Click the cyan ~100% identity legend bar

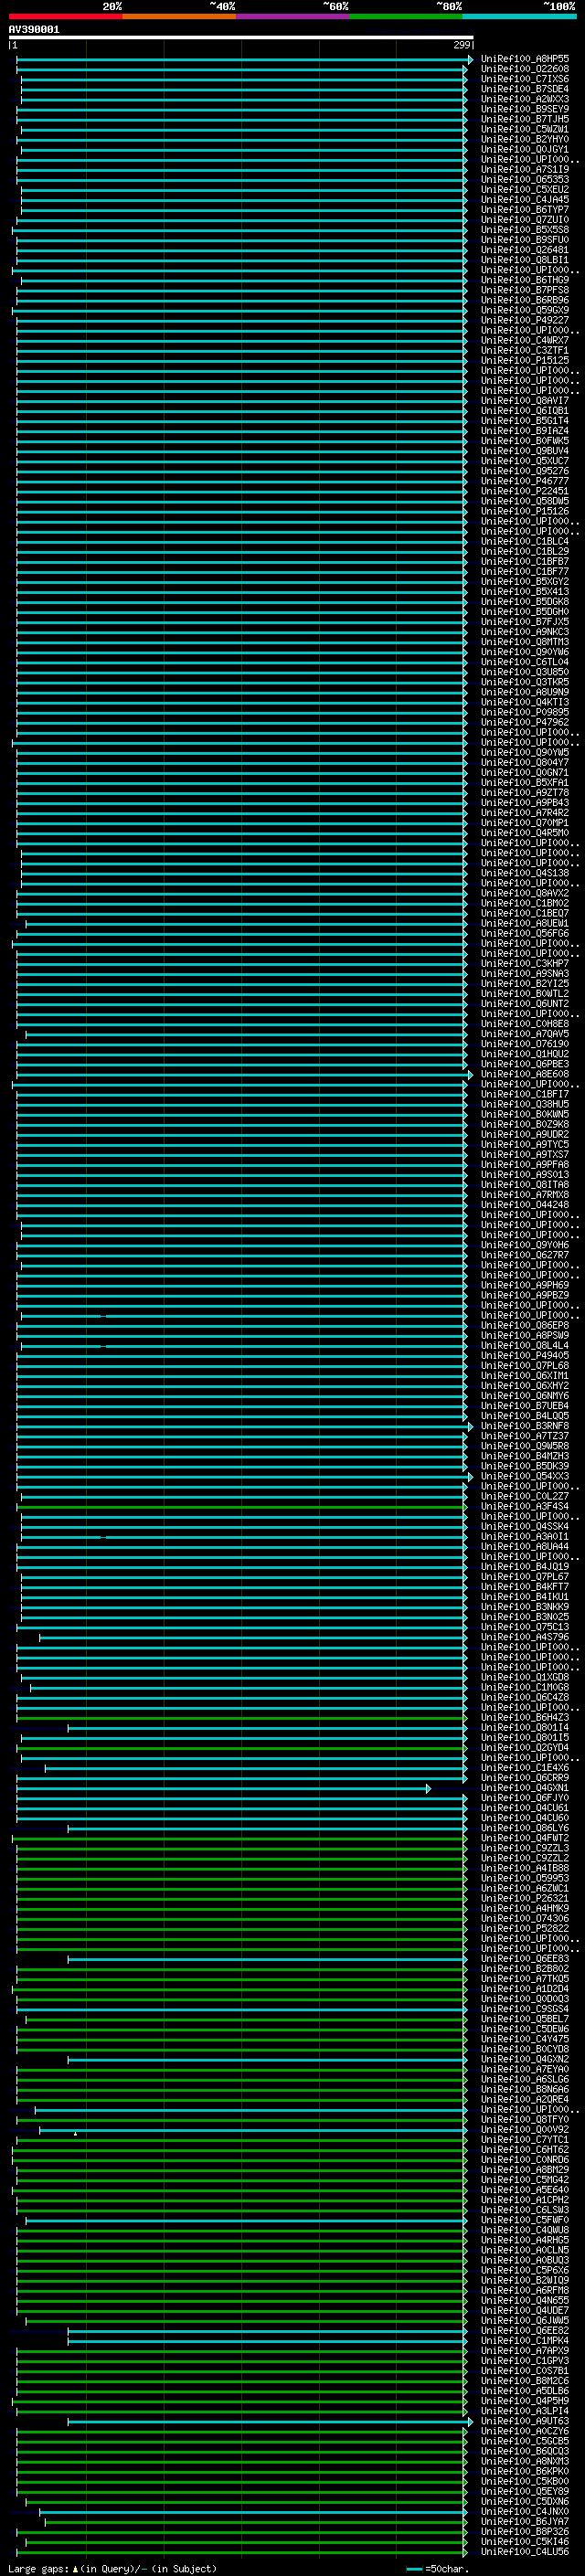519,16
